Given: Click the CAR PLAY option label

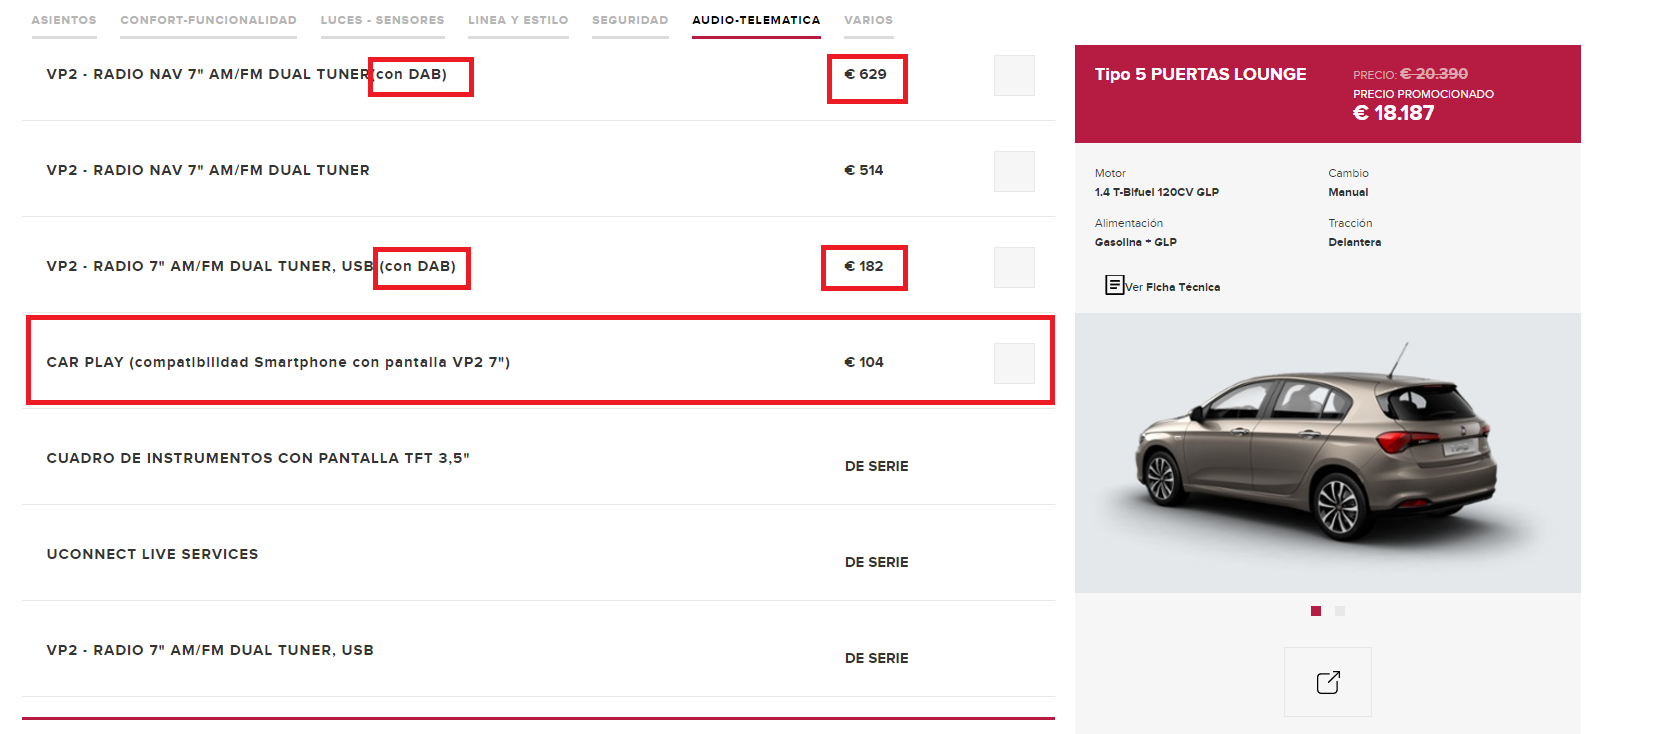Looking at the screenshot, I should 278,362.
